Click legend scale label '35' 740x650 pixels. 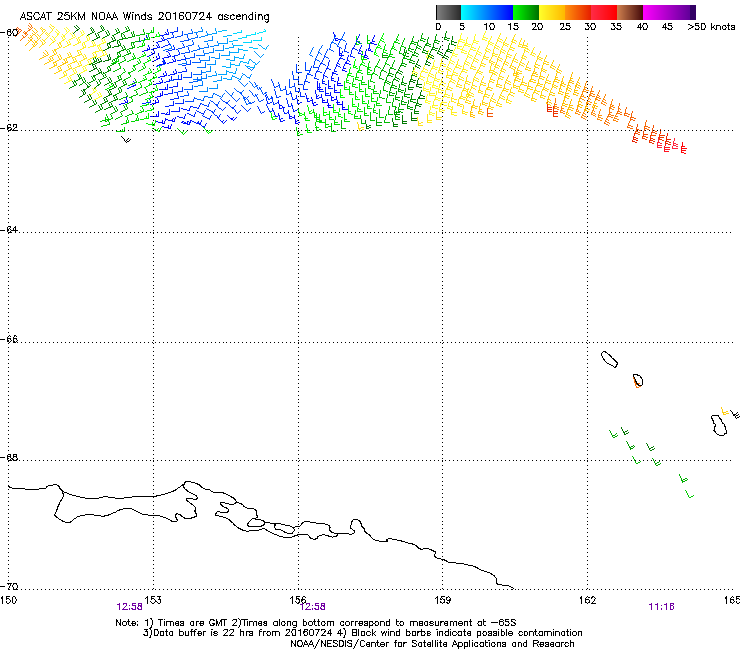(x=616, y=27)
